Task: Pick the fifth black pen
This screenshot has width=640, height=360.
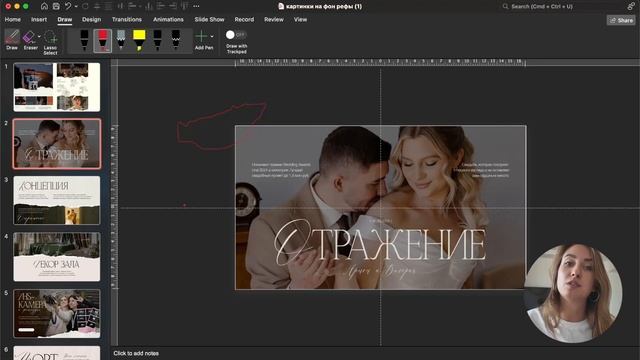Action: pos(158,40)
